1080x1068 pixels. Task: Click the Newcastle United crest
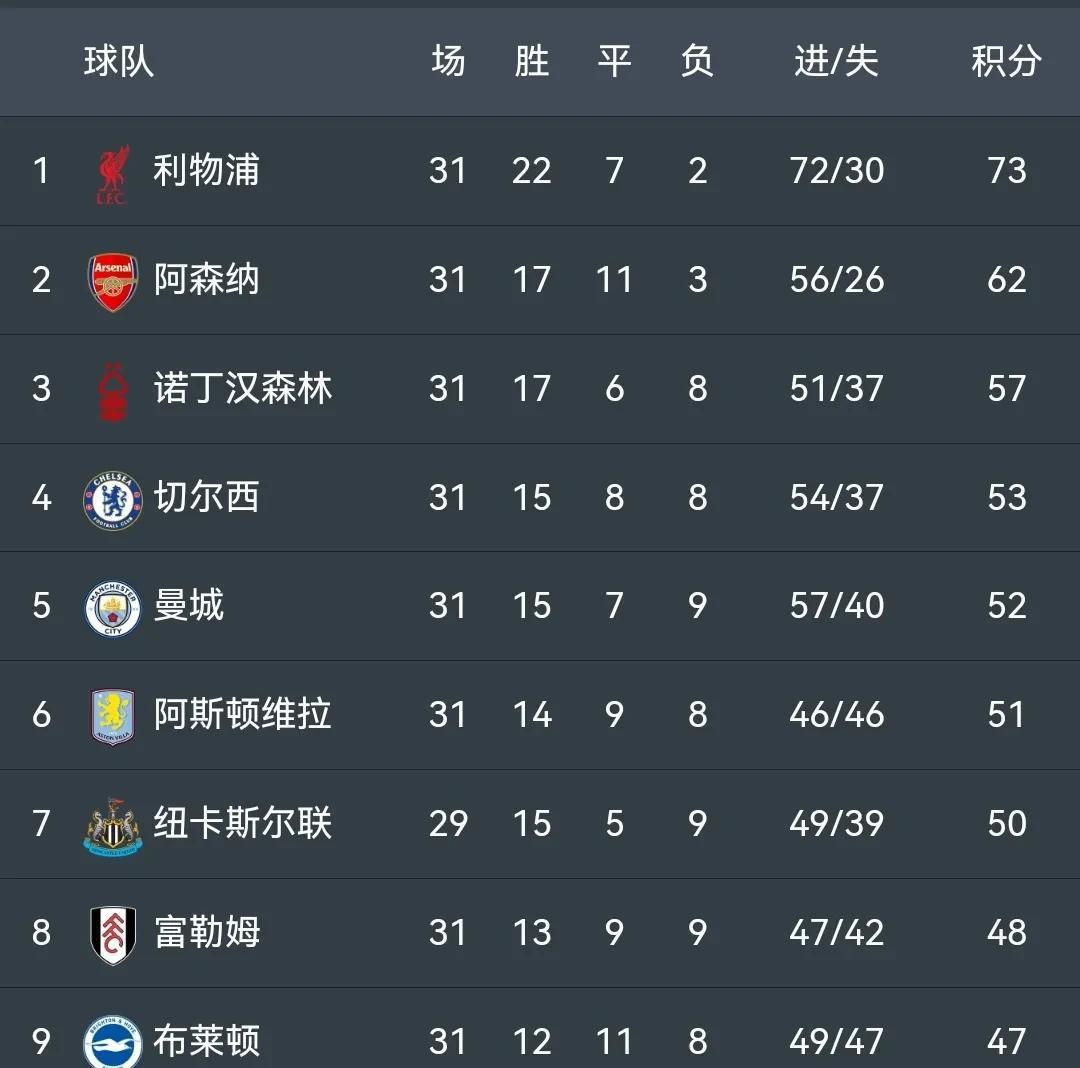pyautogui.click(x=112, y=825)
